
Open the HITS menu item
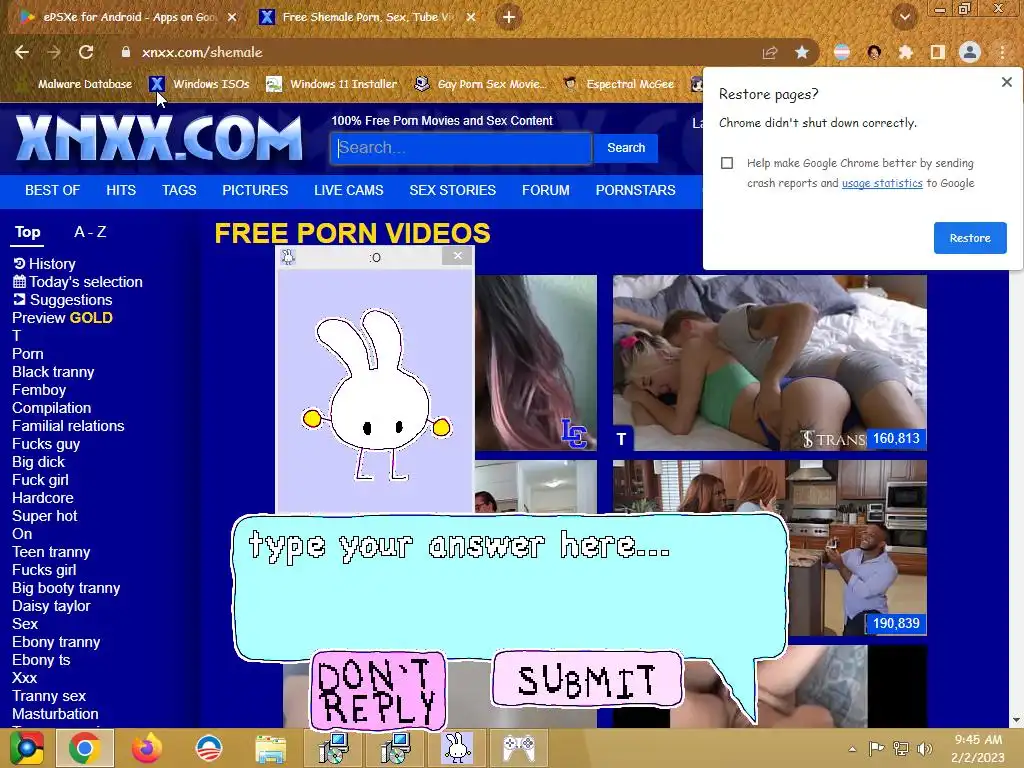[x=121, y=190]
